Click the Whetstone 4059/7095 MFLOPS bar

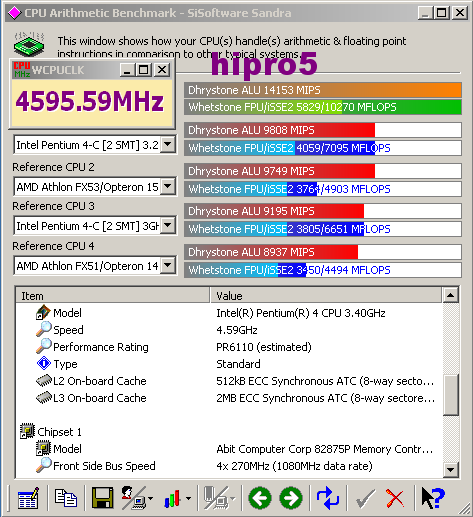(323, 148)
